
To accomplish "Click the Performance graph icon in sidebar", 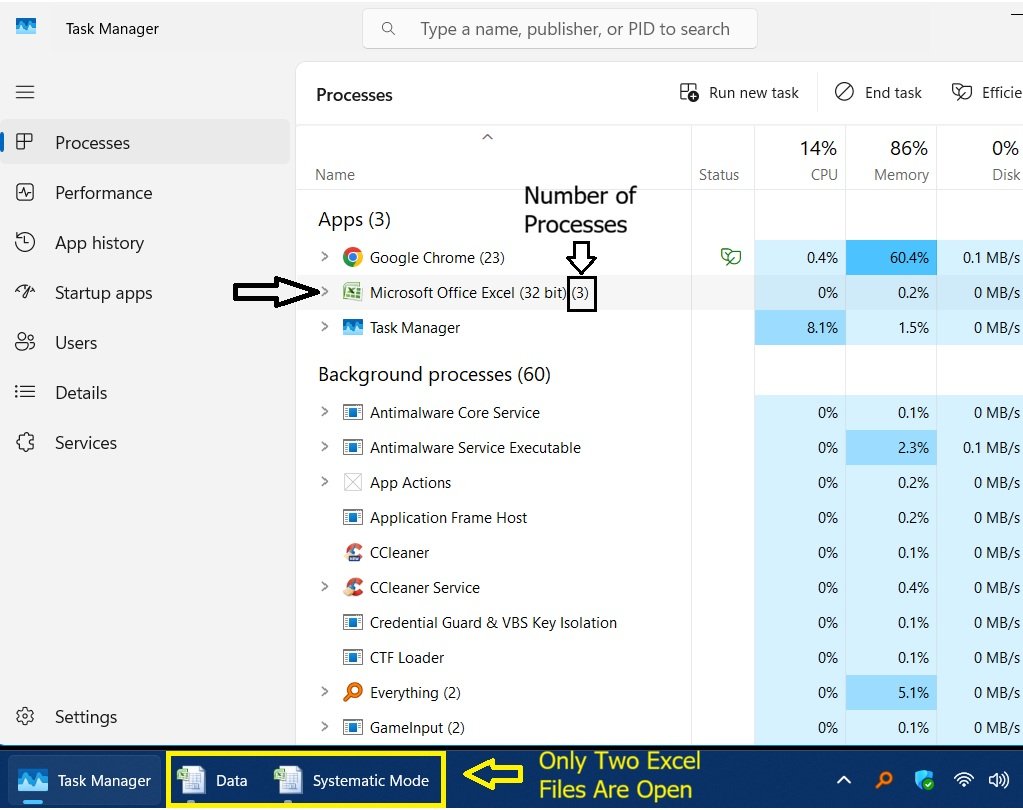I will [x=25, y=192].
